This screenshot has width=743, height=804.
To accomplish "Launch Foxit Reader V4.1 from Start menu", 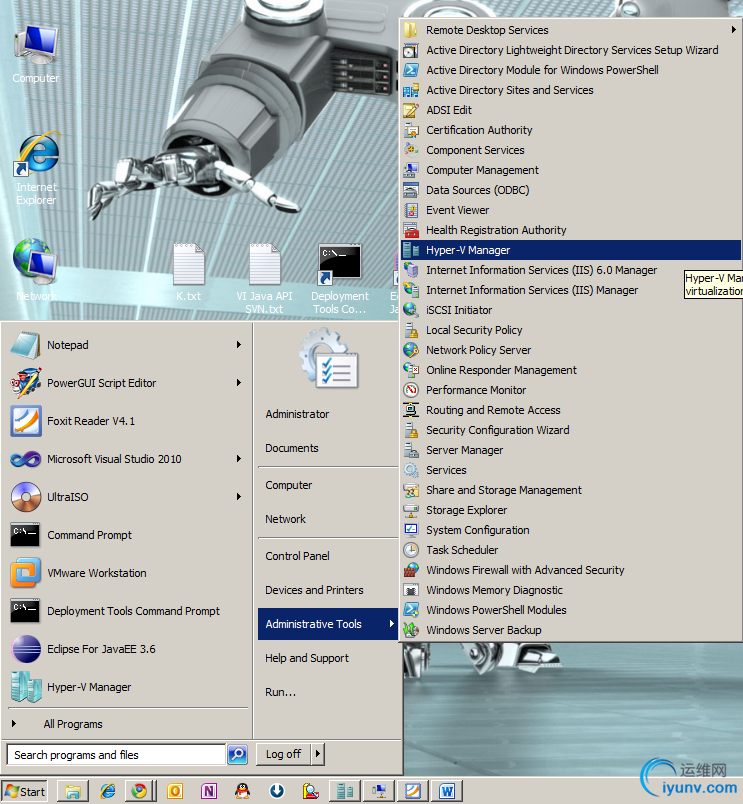I will [128, 420].
